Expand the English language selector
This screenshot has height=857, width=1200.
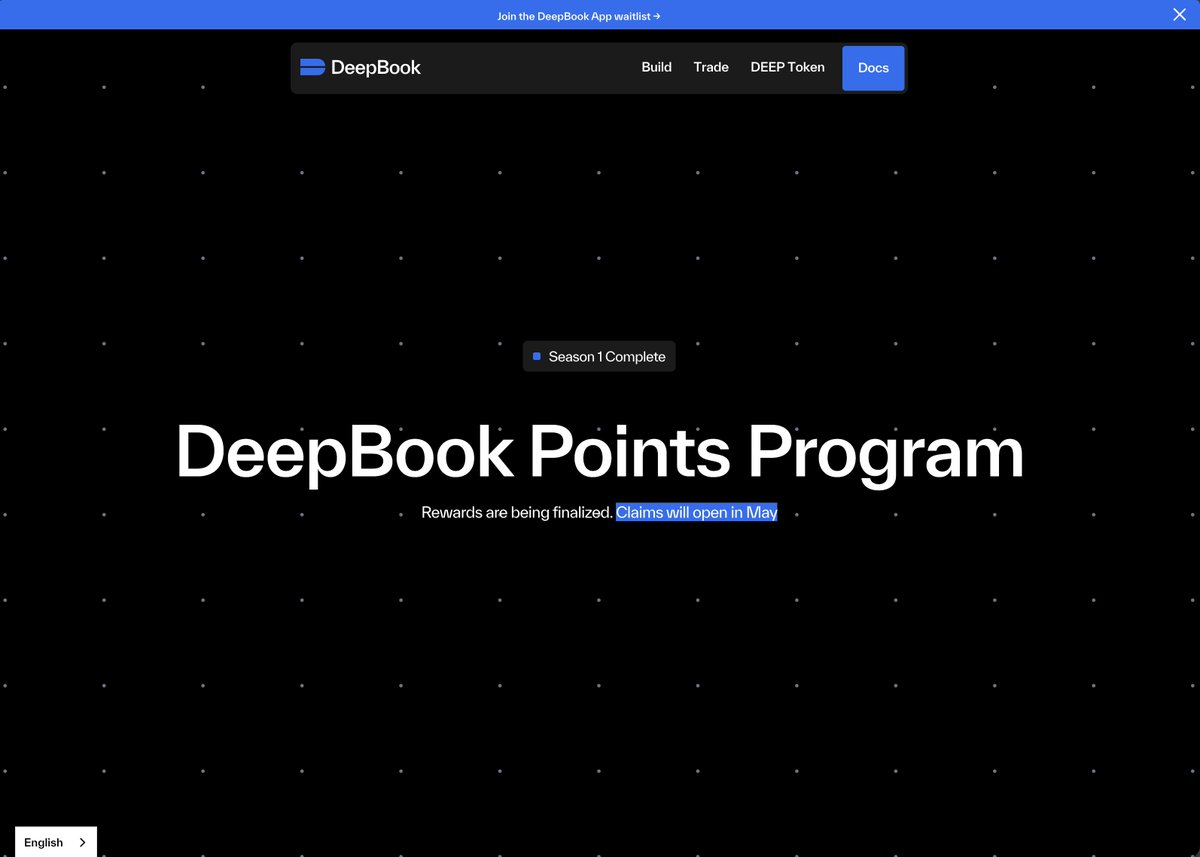click(56, 842)
